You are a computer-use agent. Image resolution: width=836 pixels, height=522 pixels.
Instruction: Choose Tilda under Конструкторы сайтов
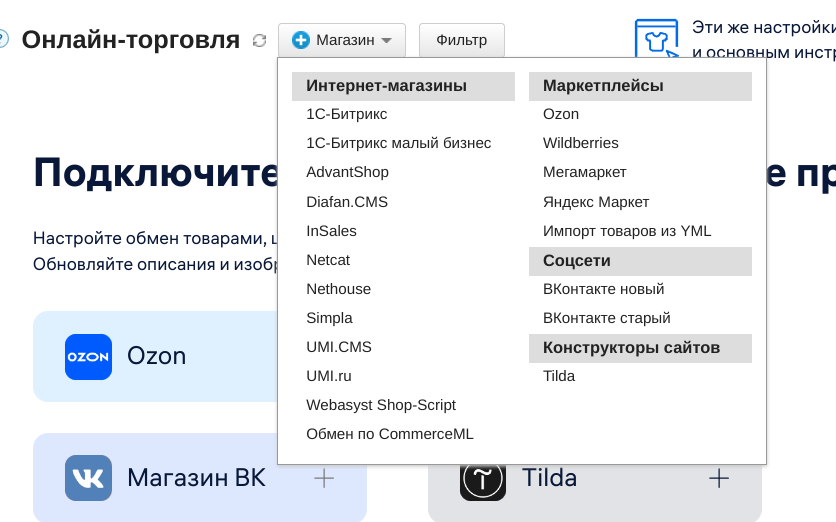coord(559,376)
